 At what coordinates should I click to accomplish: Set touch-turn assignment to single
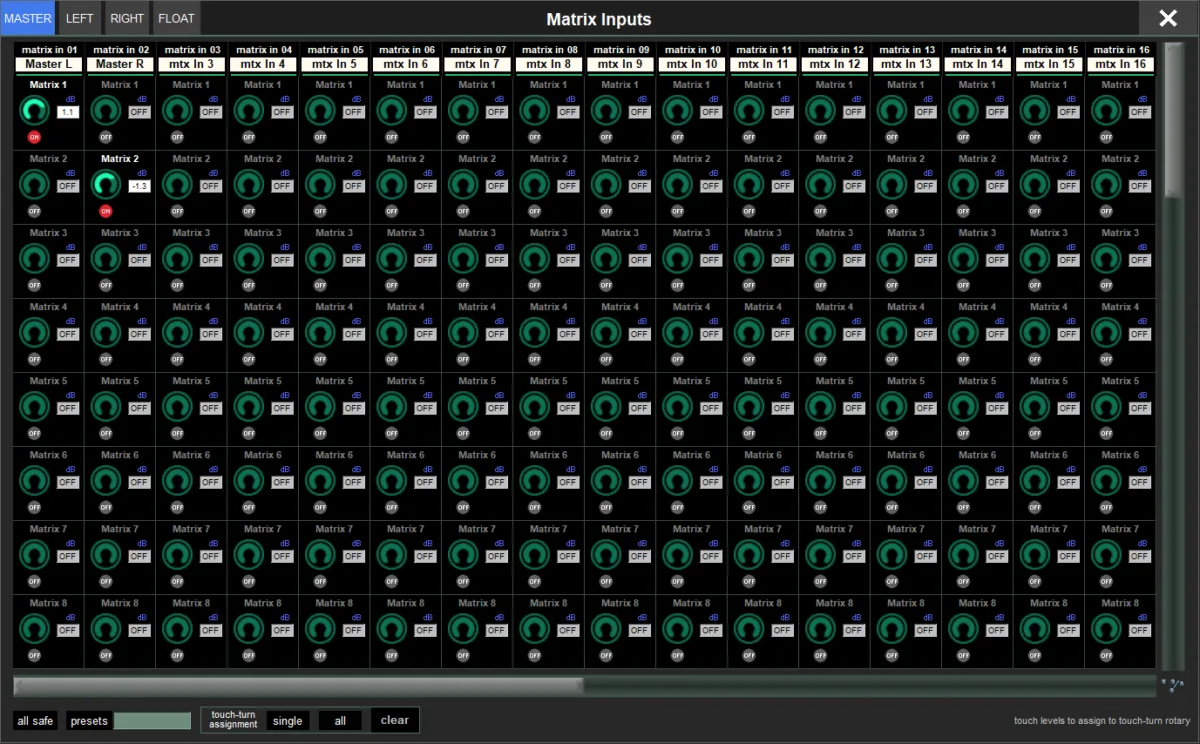[287, 721]
